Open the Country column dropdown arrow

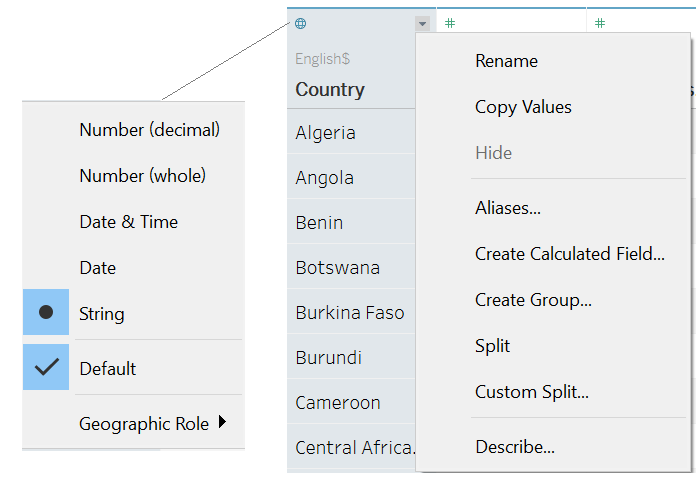pos(423,23)
